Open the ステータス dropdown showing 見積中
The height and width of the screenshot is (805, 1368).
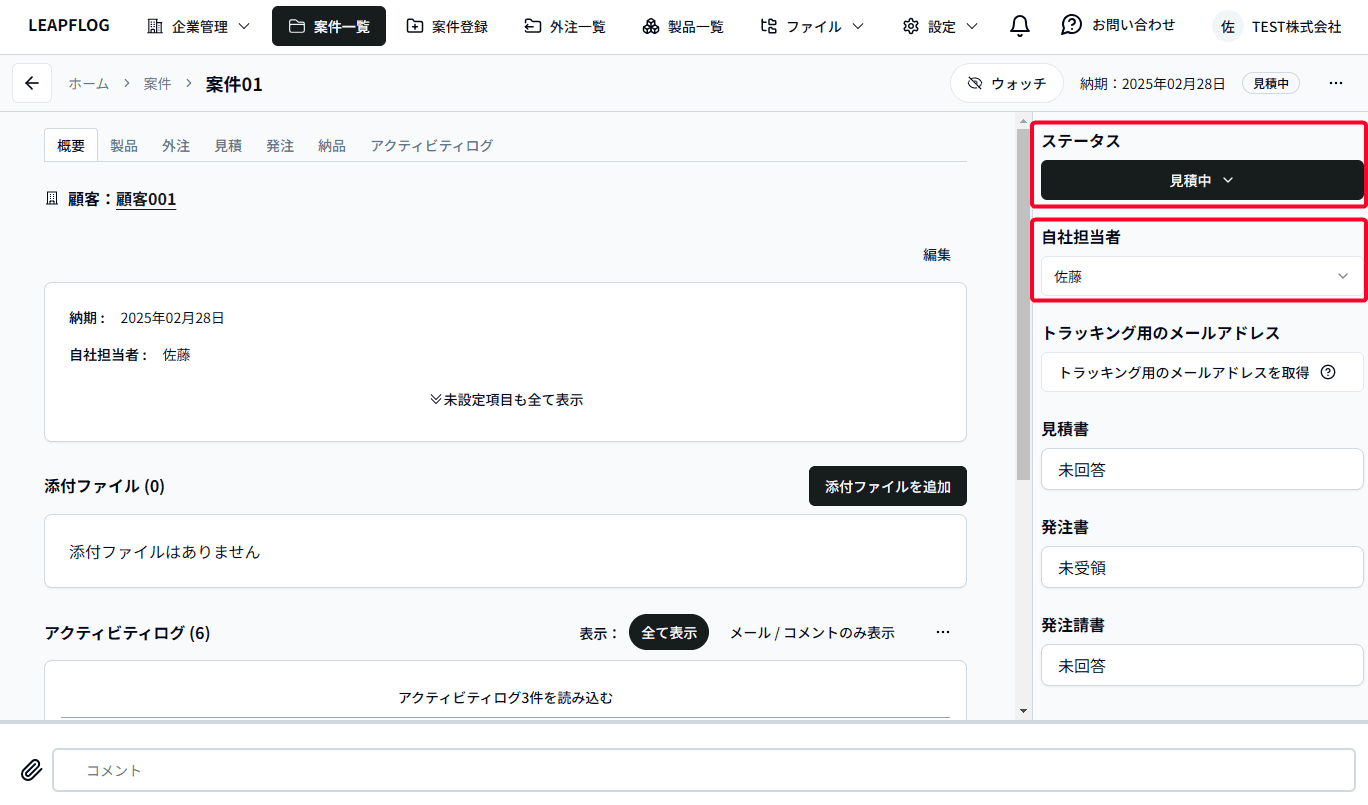(1202, 180)
